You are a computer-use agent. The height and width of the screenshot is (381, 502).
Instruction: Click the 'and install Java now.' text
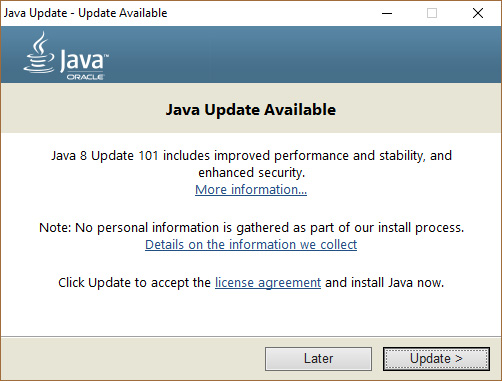[x=385, y=283]
